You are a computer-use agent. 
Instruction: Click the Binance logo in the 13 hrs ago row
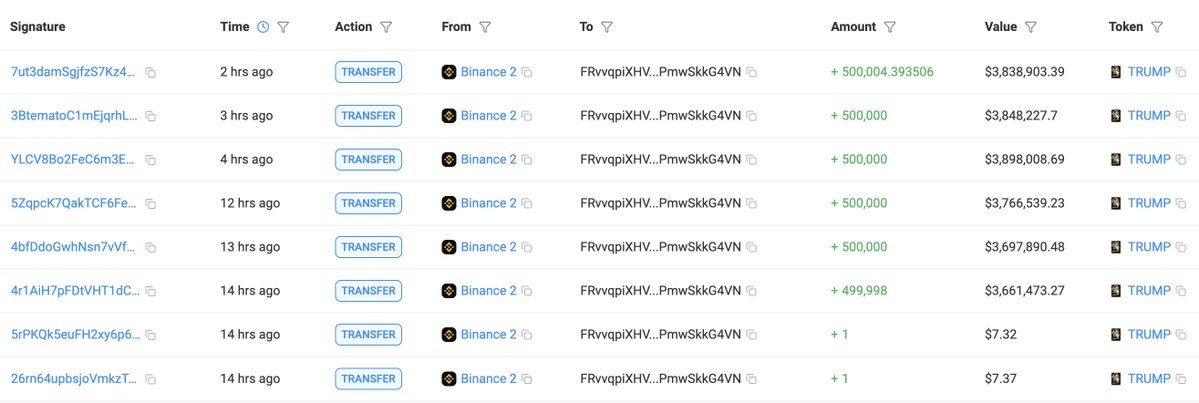(449, 247)
